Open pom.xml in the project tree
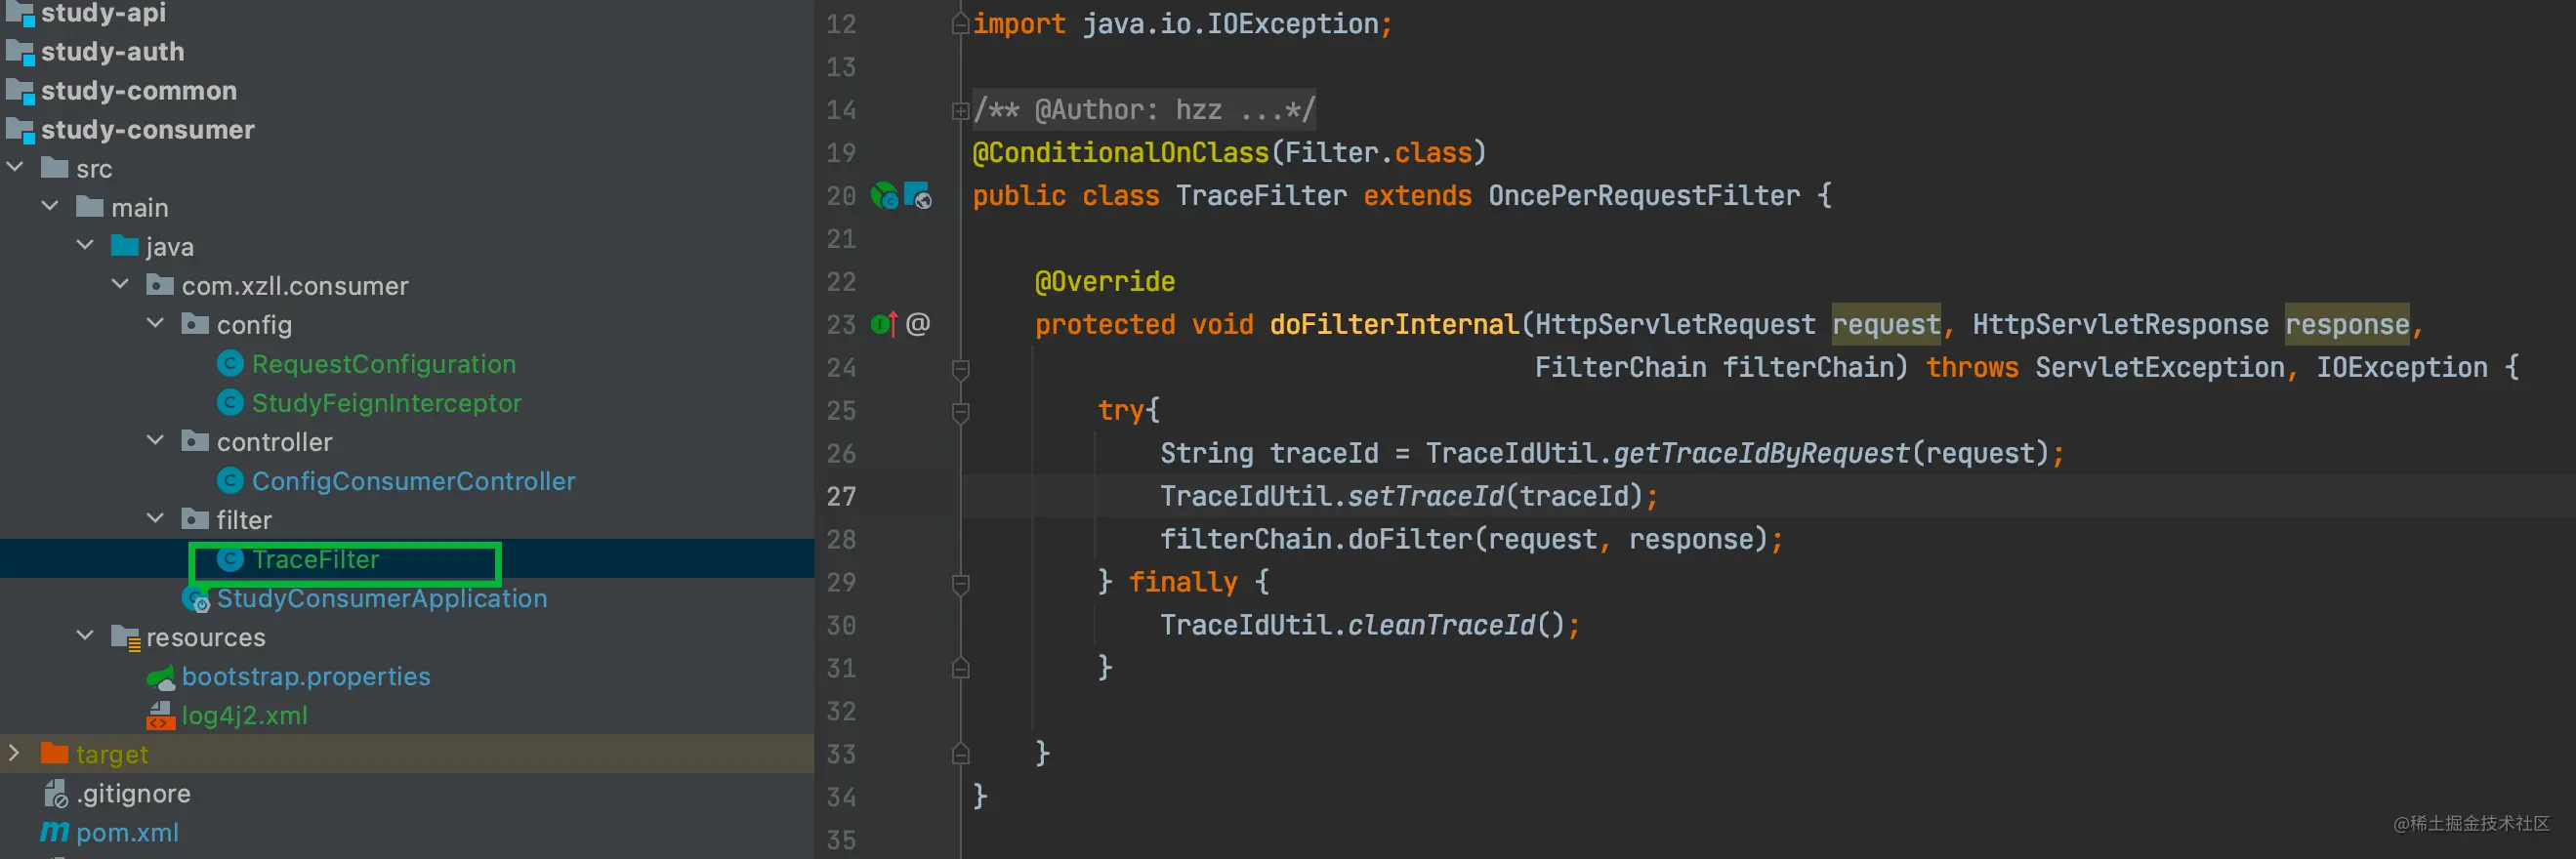Image resolution: width=2576 pixels, height=859 pixels. tap(127, 832)
